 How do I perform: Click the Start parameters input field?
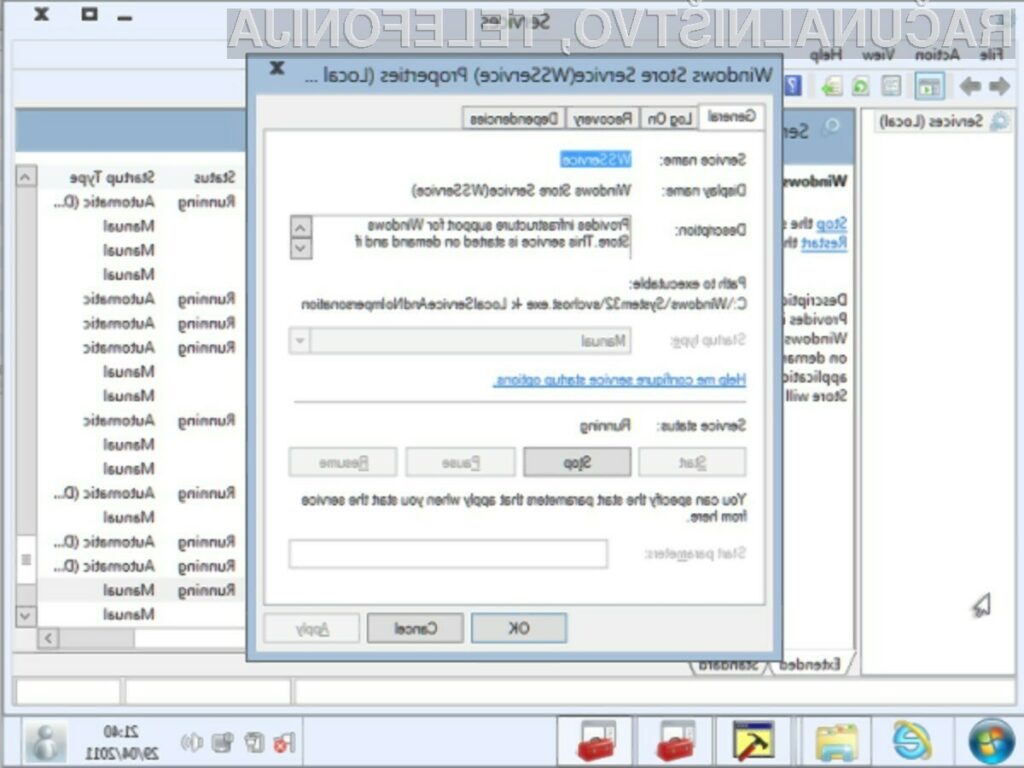click(449, 554)
